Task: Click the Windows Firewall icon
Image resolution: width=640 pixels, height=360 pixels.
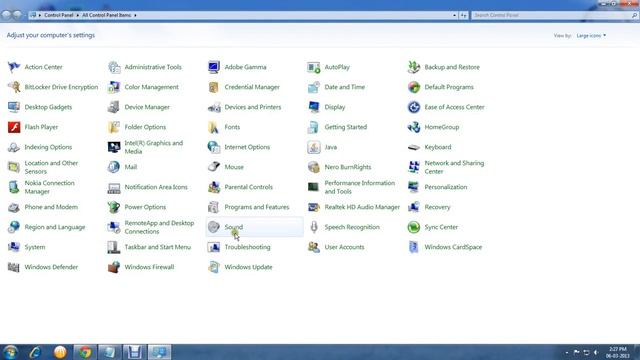Action: (114, 267)
